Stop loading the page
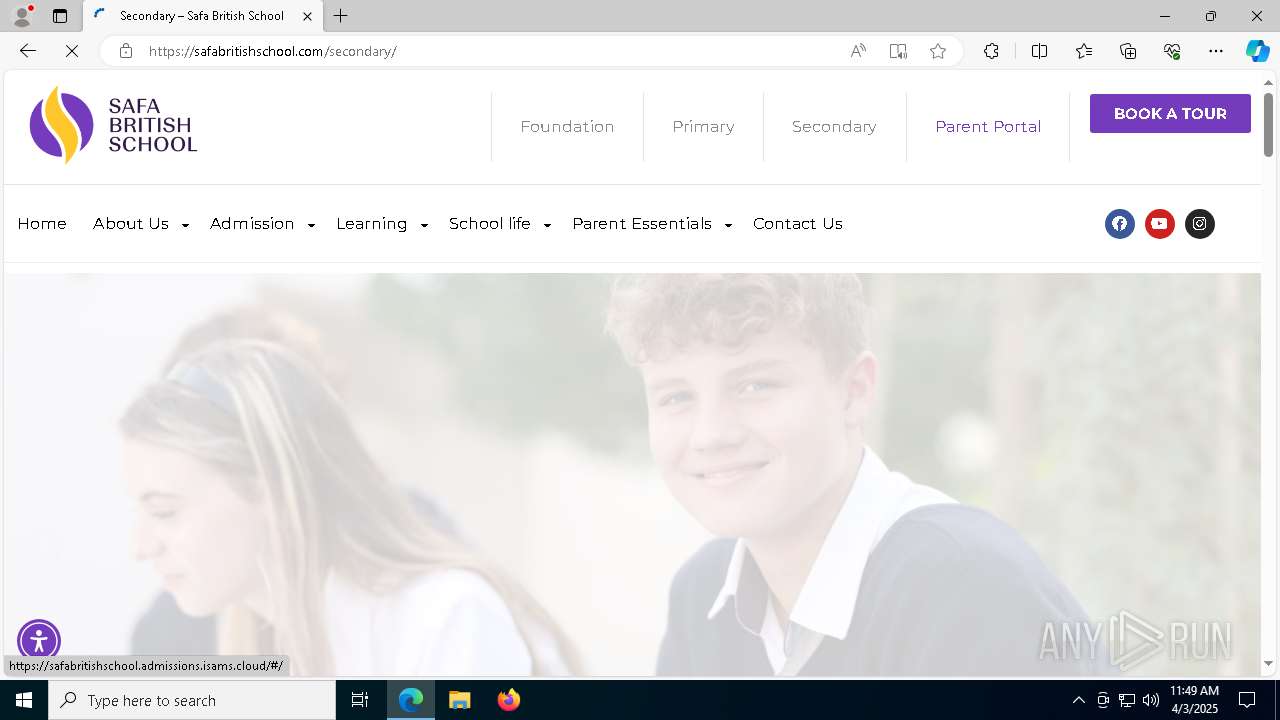Screen dimensions: 1280x720 72,51
